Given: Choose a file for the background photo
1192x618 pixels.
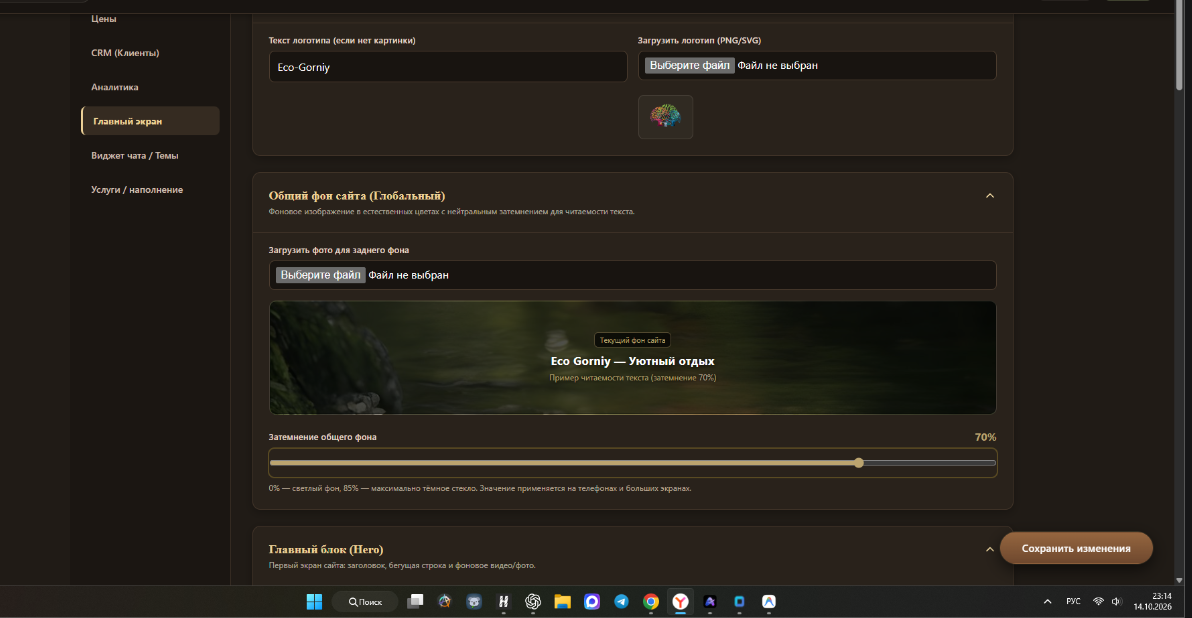Looking at the screenshot, I should pos(321,275).
